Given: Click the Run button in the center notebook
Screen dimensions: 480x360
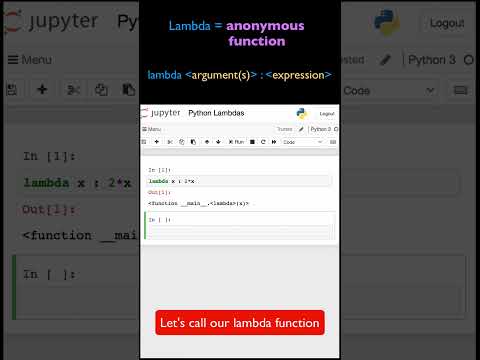Looking at the screenshot, I should [x=236, y=142].
